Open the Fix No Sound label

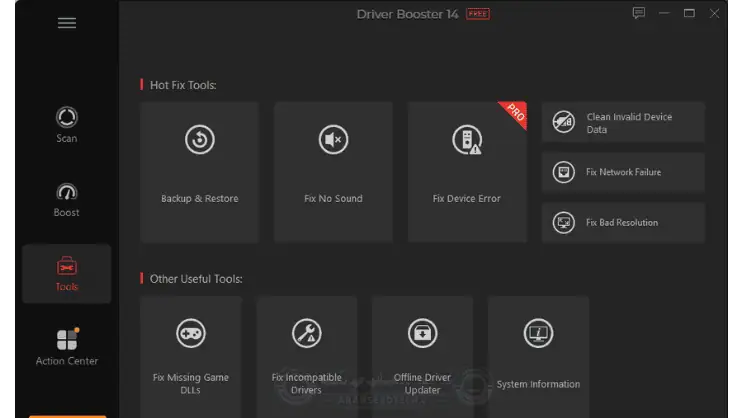coord(333,199)
